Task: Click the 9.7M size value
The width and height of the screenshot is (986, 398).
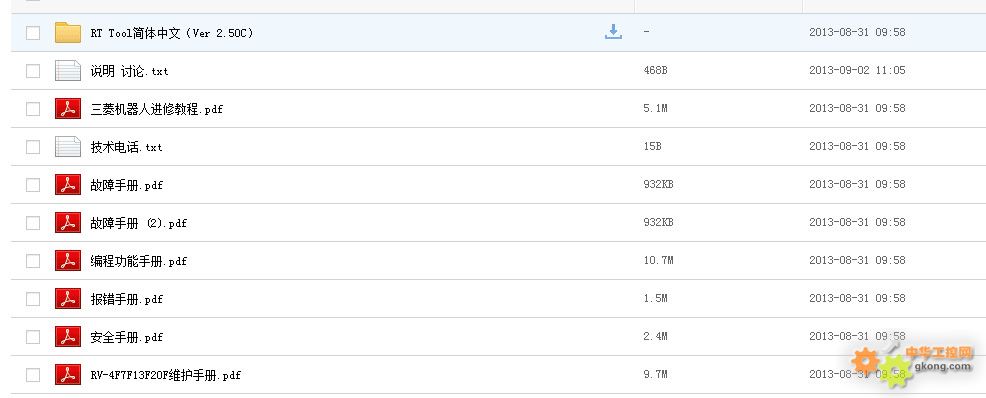Action: 655,374
